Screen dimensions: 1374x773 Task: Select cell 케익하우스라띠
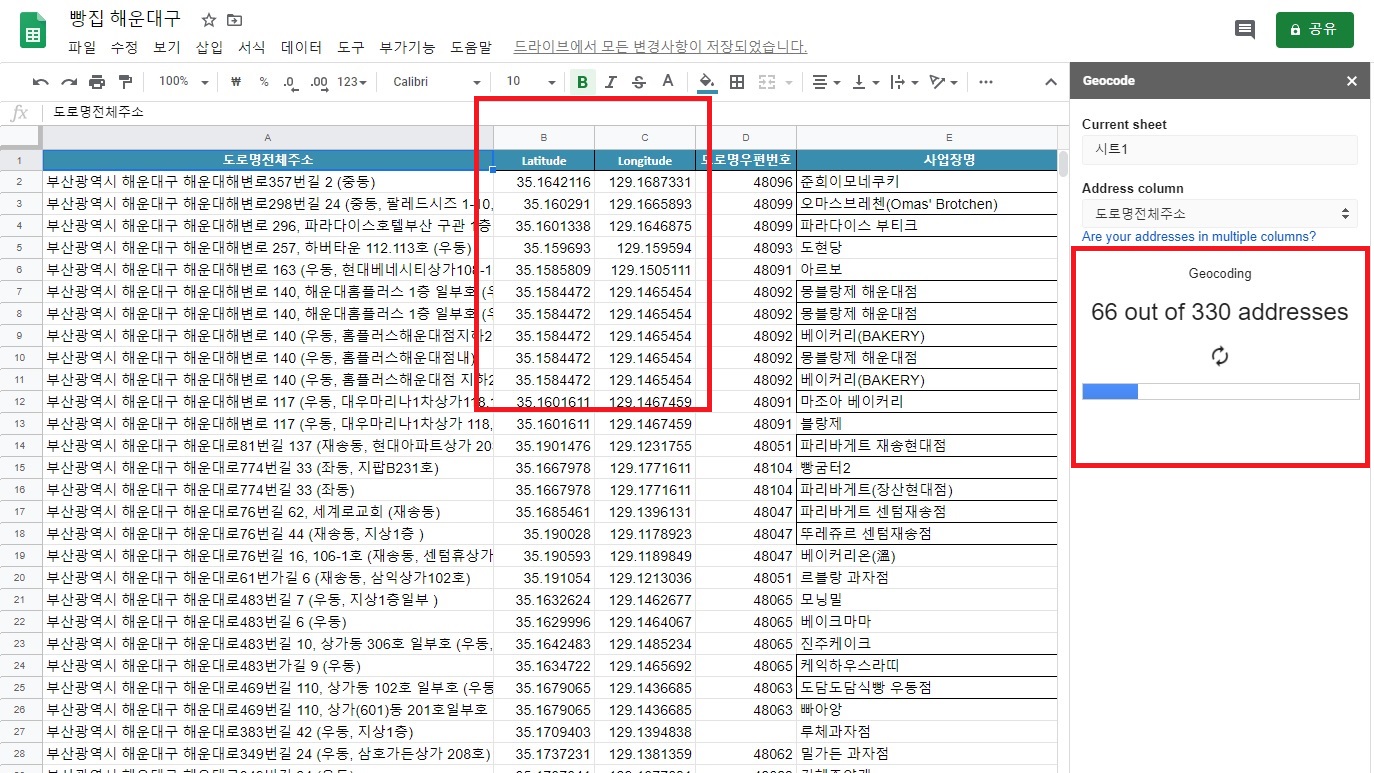[926, 666]
